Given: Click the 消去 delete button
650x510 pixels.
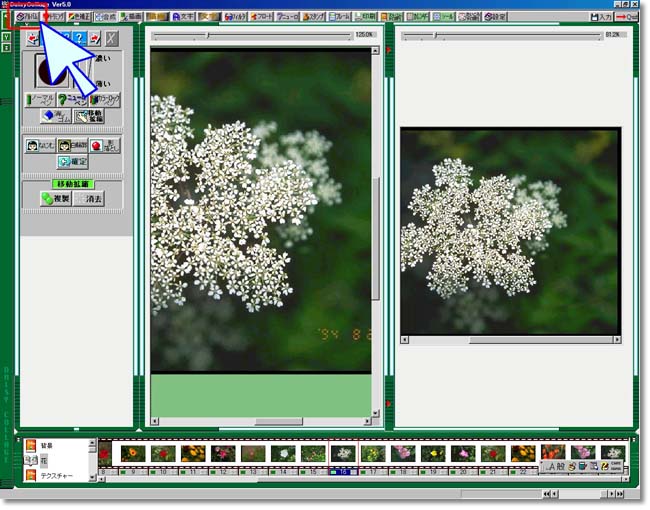Looking at the screenshot, I should click(x=88, y=199).
